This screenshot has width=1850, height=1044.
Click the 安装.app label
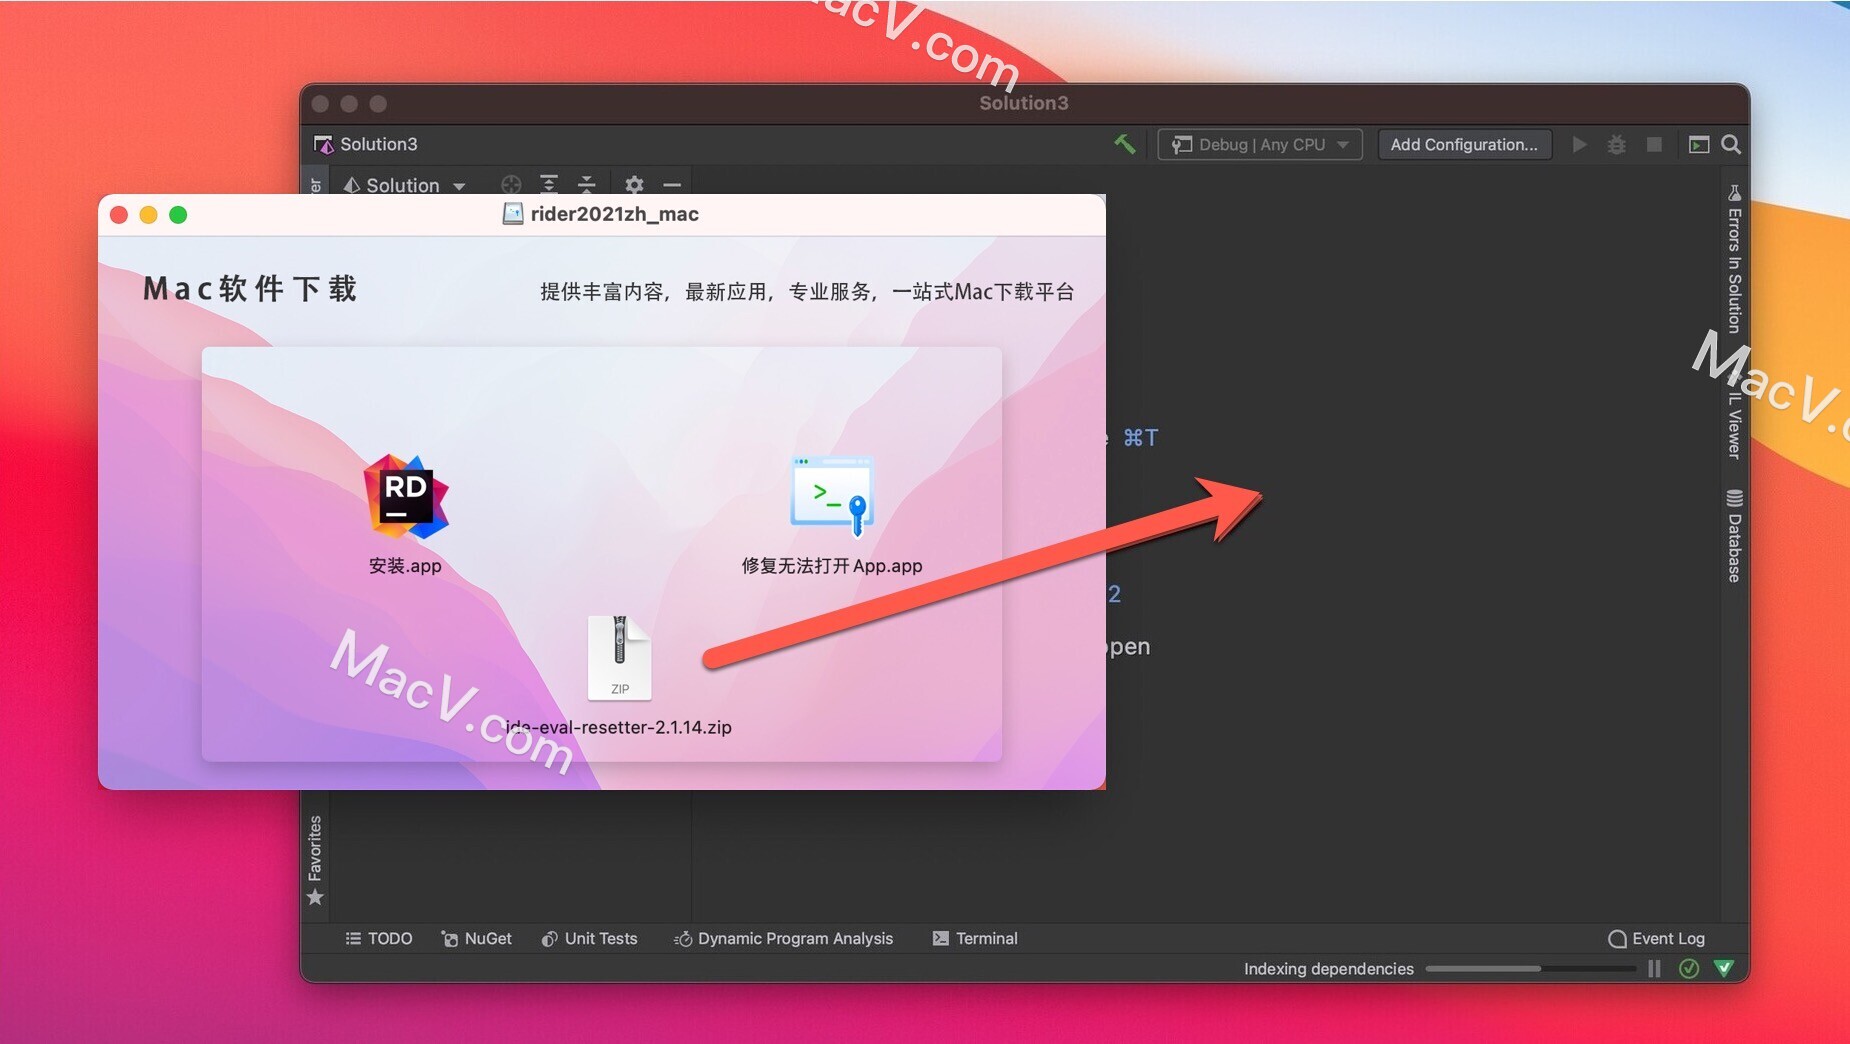point(405,566)
